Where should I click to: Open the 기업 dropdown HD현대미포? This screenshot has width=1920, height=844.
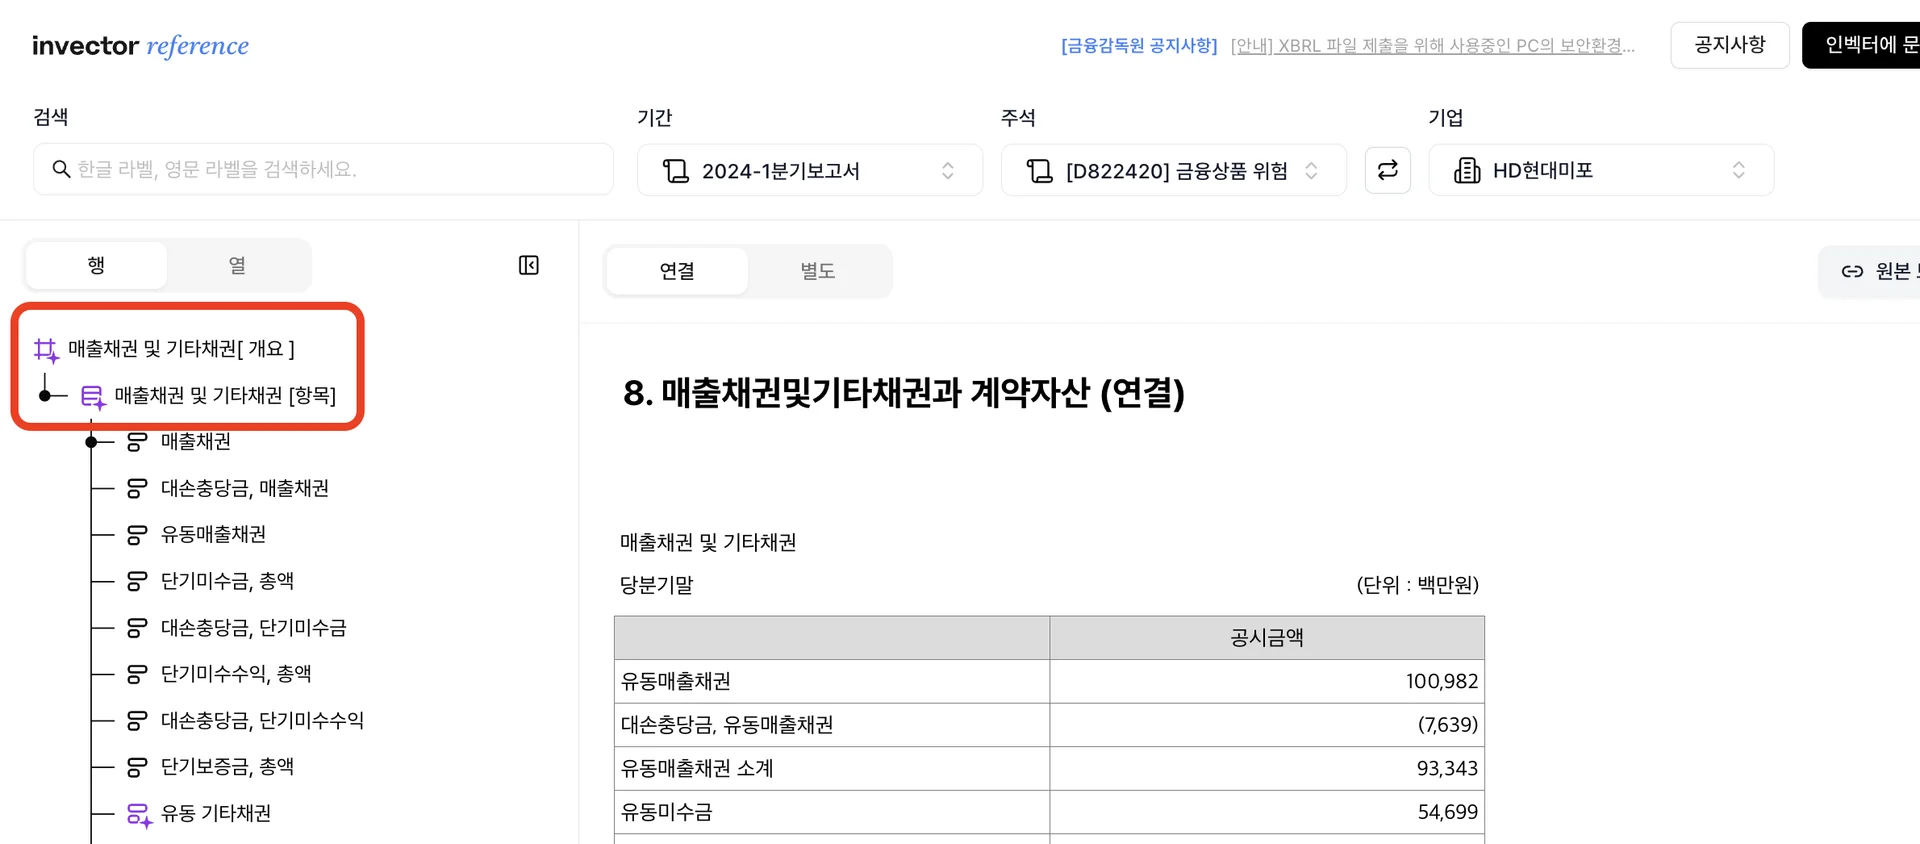click(x=1600, y=171)
